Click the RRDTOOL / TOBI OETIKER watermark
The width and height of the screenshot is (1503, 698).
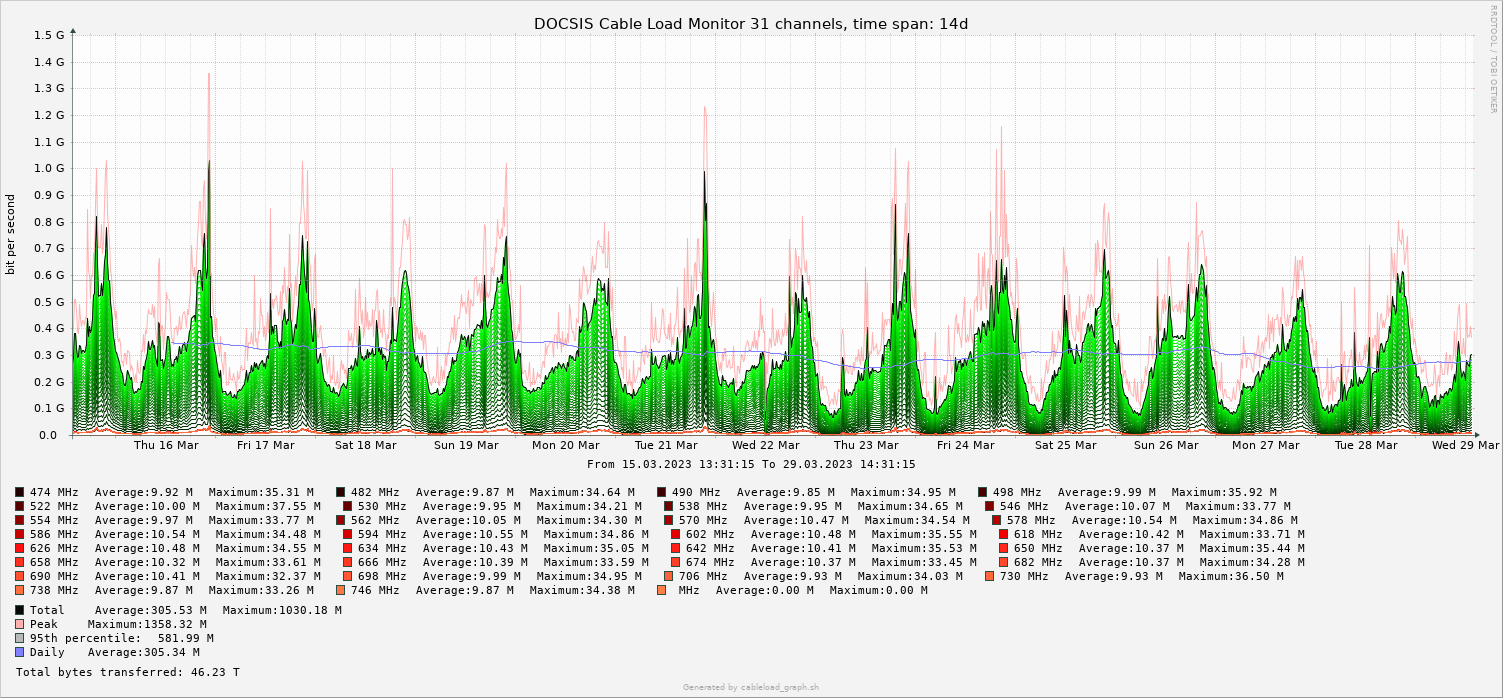coord(1493,58)
